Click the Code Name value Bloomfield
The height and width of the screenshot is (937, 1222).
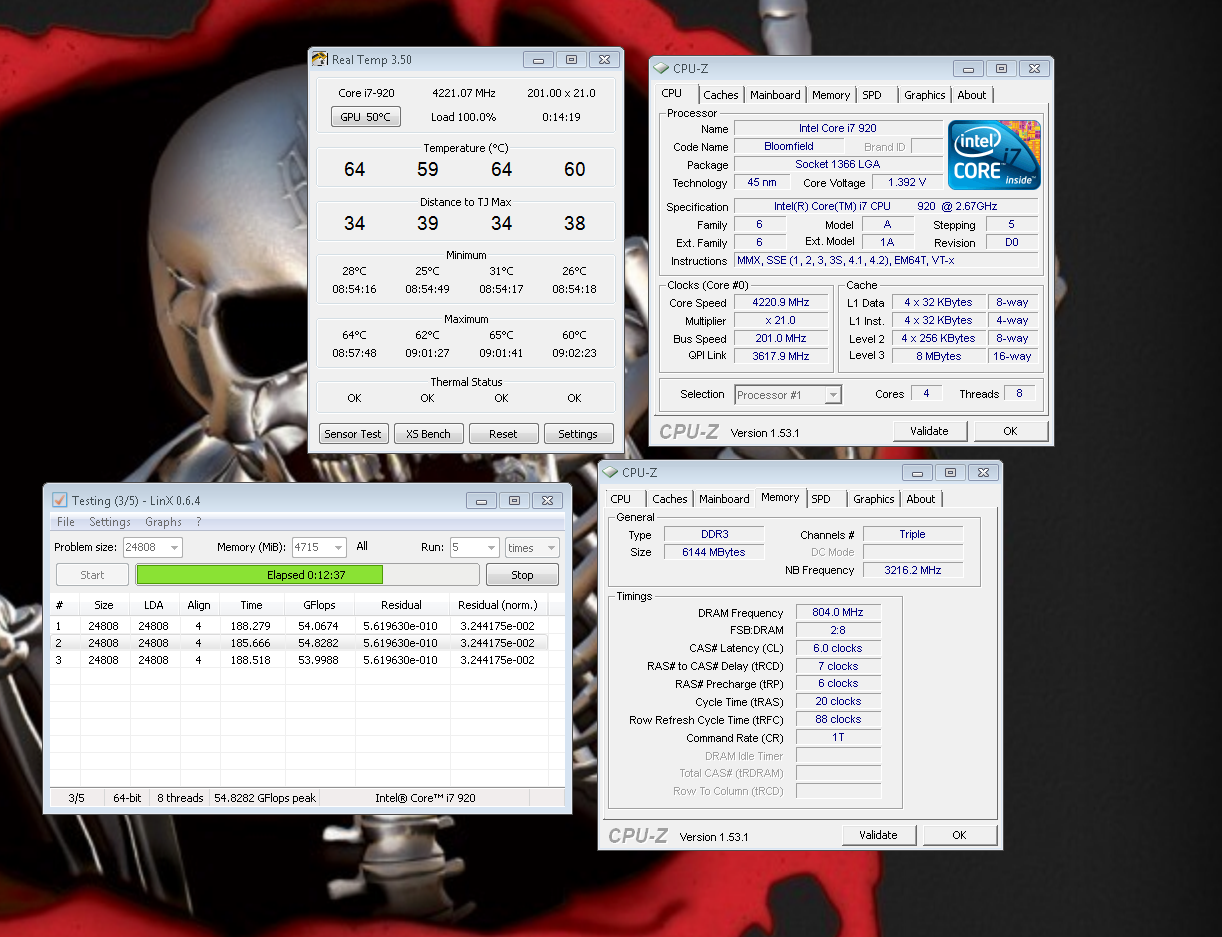(789, 147)
